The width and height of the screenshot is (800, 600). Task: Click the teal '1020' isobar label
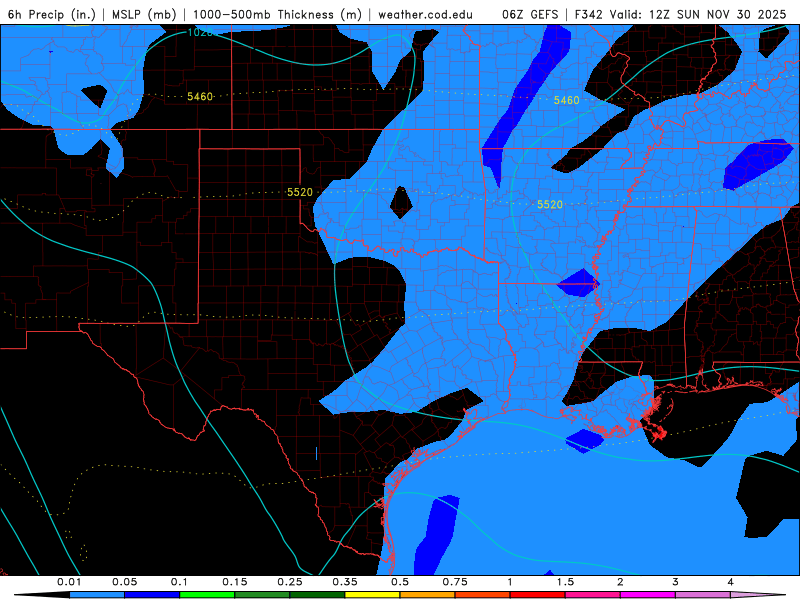tap(199, 33)
